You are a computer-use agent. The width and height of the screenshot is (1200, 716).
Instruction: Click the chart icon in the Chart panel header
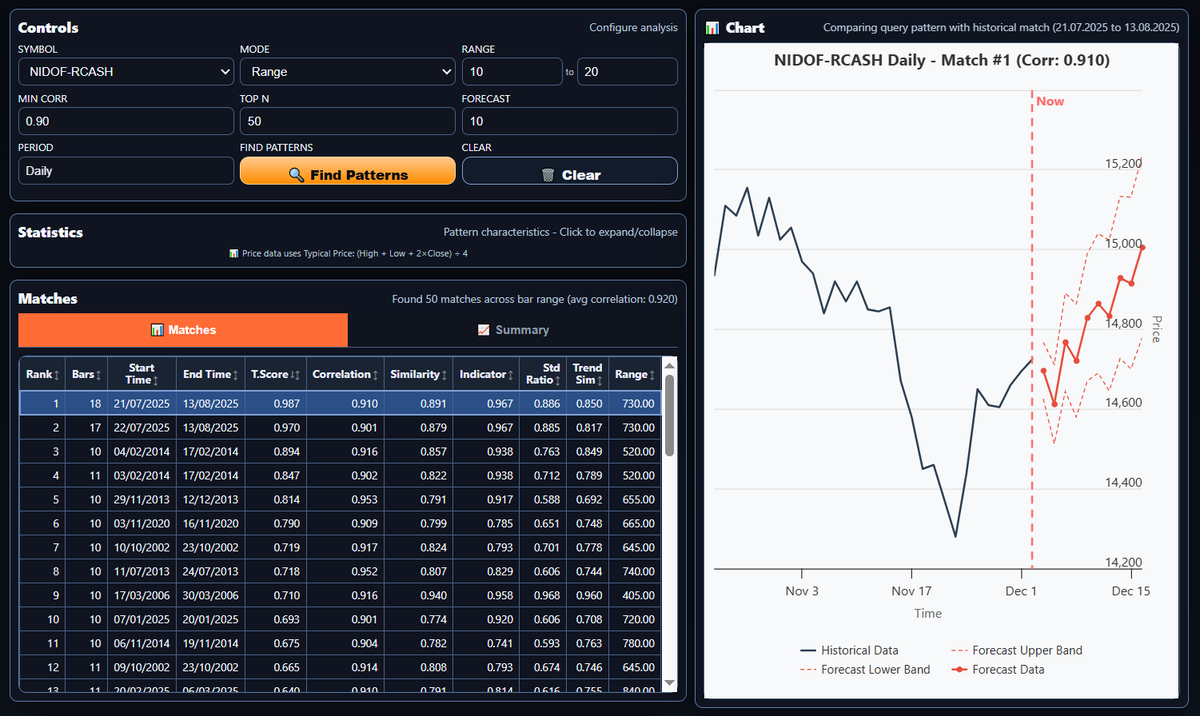point(712,27)
